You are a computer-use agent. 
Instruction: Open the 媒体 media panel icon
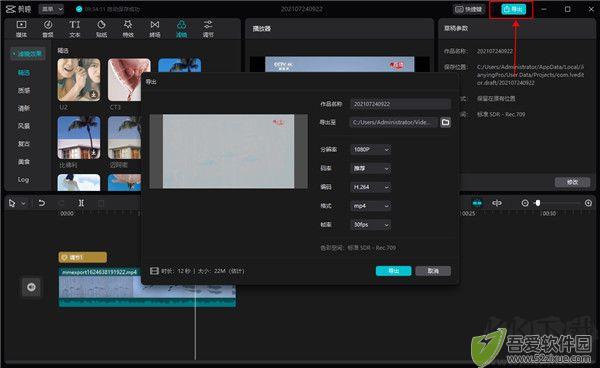pyautogui.click(x=21, y=29)
